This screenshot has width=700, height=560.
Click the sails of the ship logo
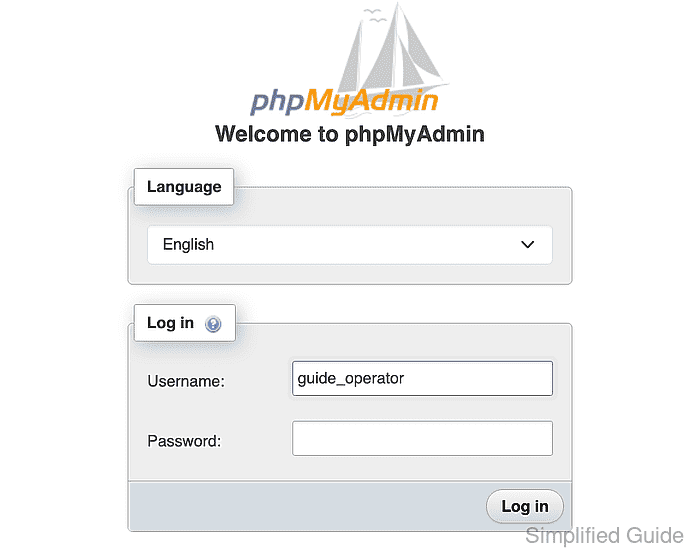point(391,51)
